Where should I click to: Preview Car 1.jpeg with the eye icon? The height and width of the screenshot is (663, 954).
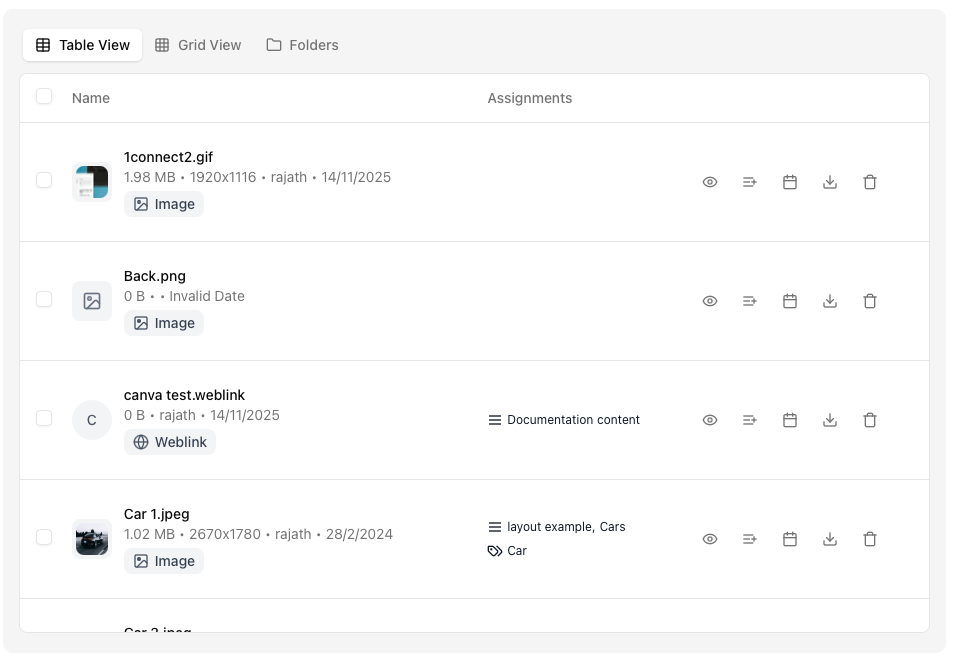(x=710, y=539)
